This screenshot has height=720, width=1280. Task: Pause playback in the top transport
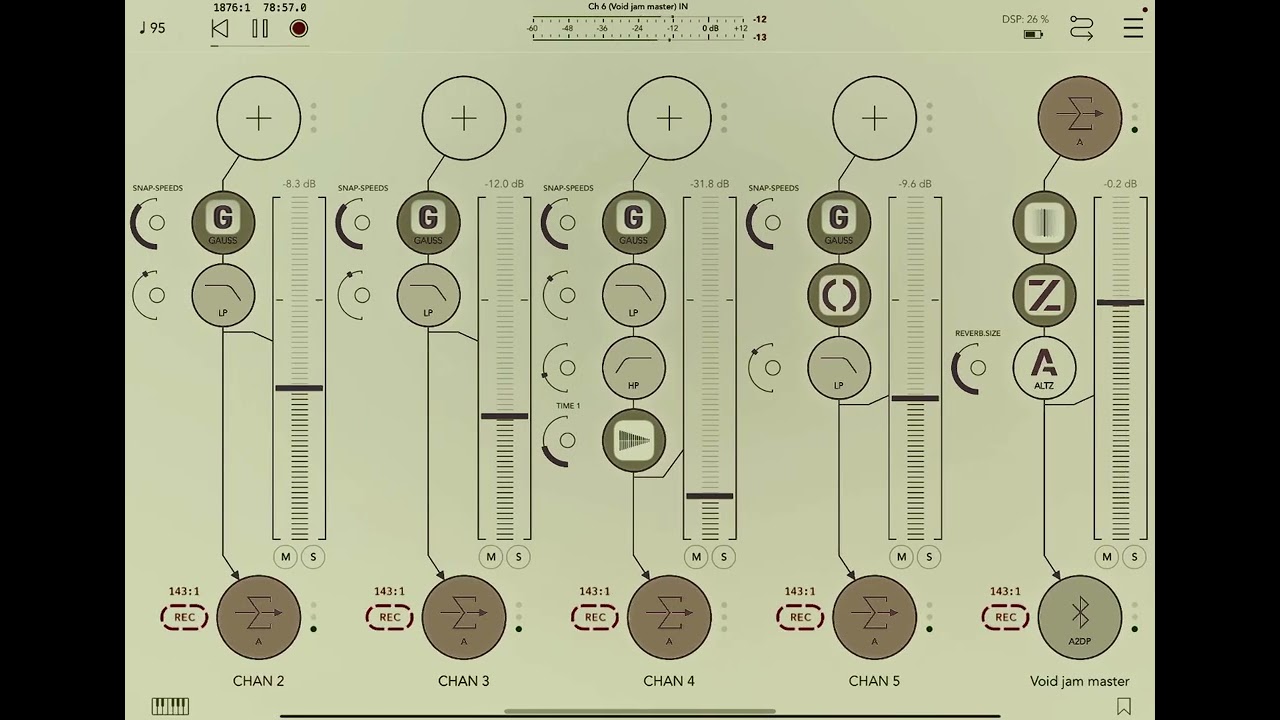pos(260,29)
